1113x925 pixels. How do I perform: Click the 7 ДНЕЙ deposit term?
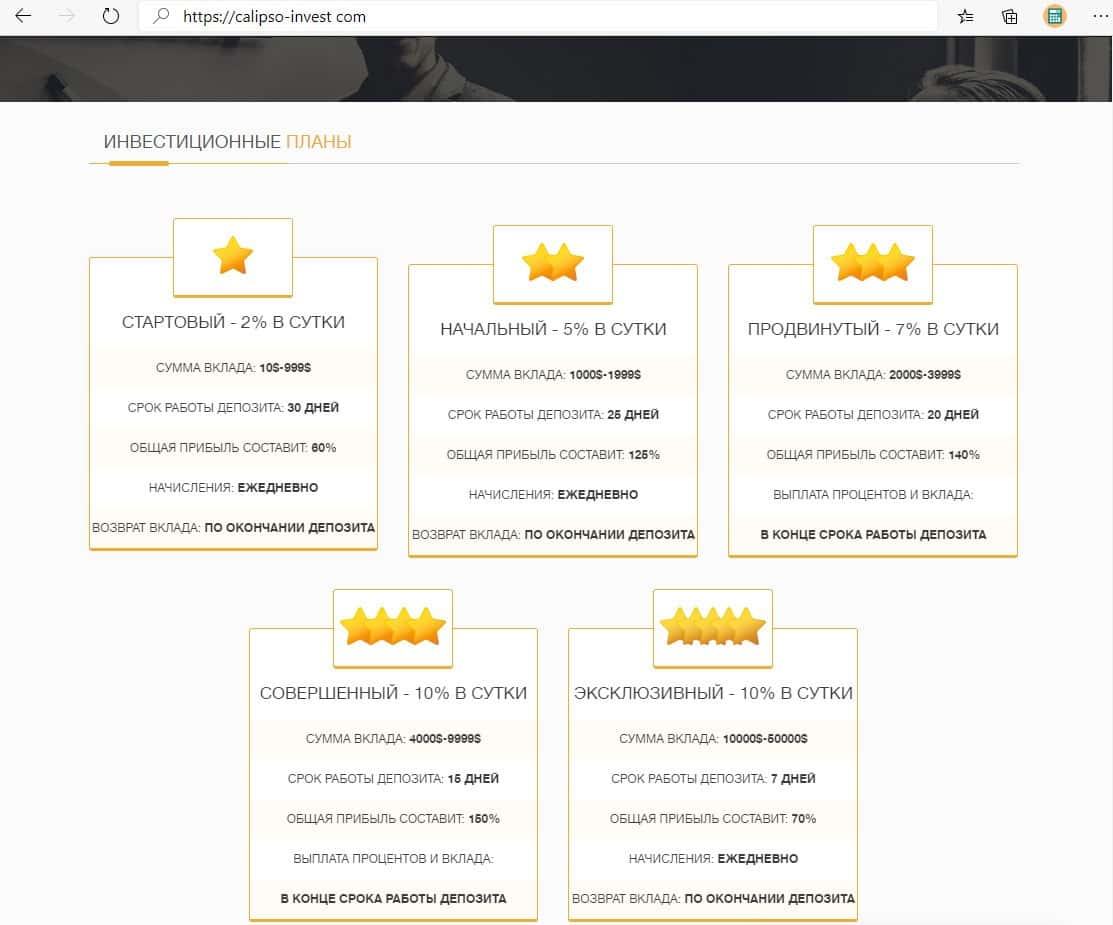[793, 779]
